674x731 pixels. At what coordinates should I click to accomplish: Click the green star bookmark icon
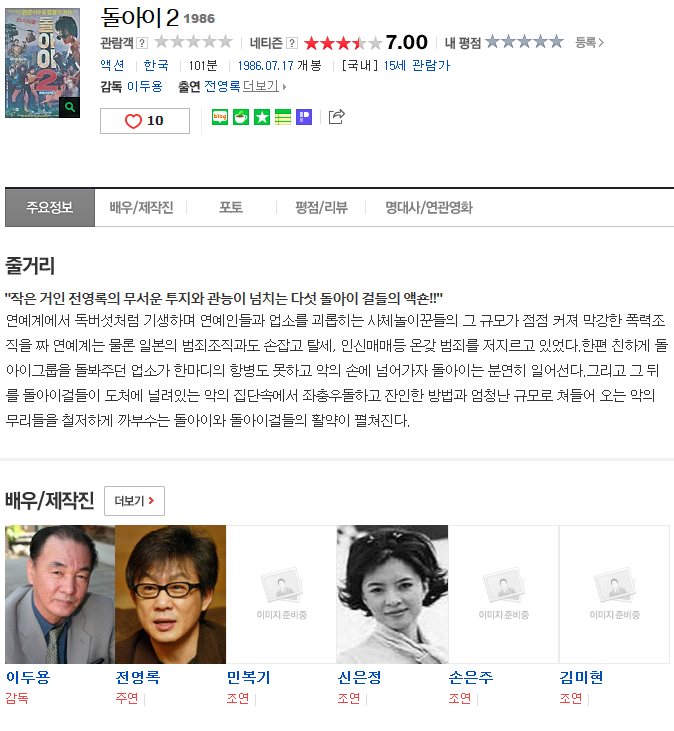click(262, 117)
